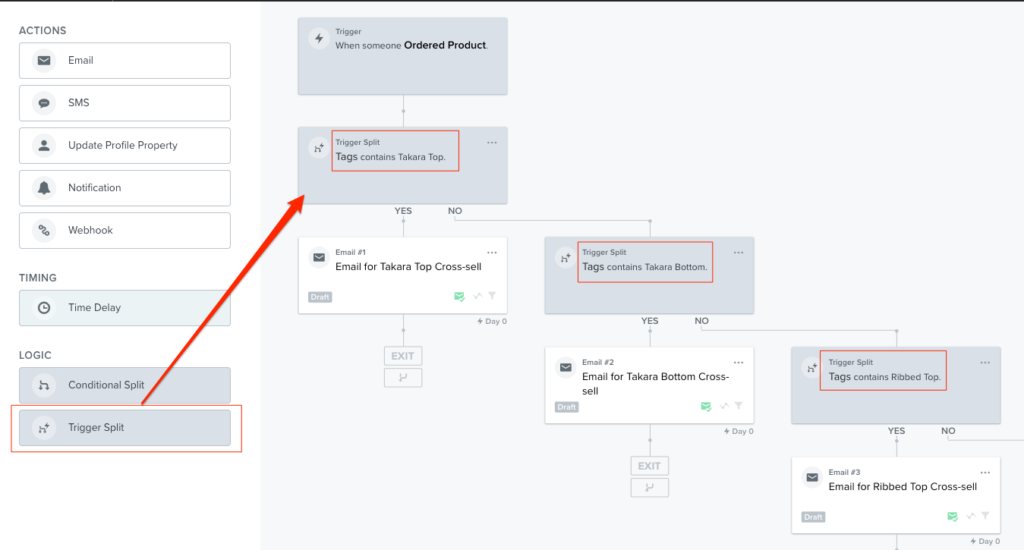1024x550 pixels.
Task: Click the branch icon under Email #2's EXIT
Action: [x=649, y=488]
